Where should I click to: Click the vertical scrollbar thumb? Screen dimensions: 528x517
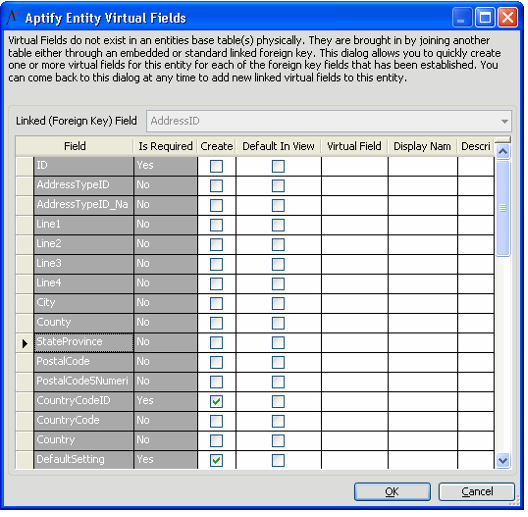click(503, 208)
